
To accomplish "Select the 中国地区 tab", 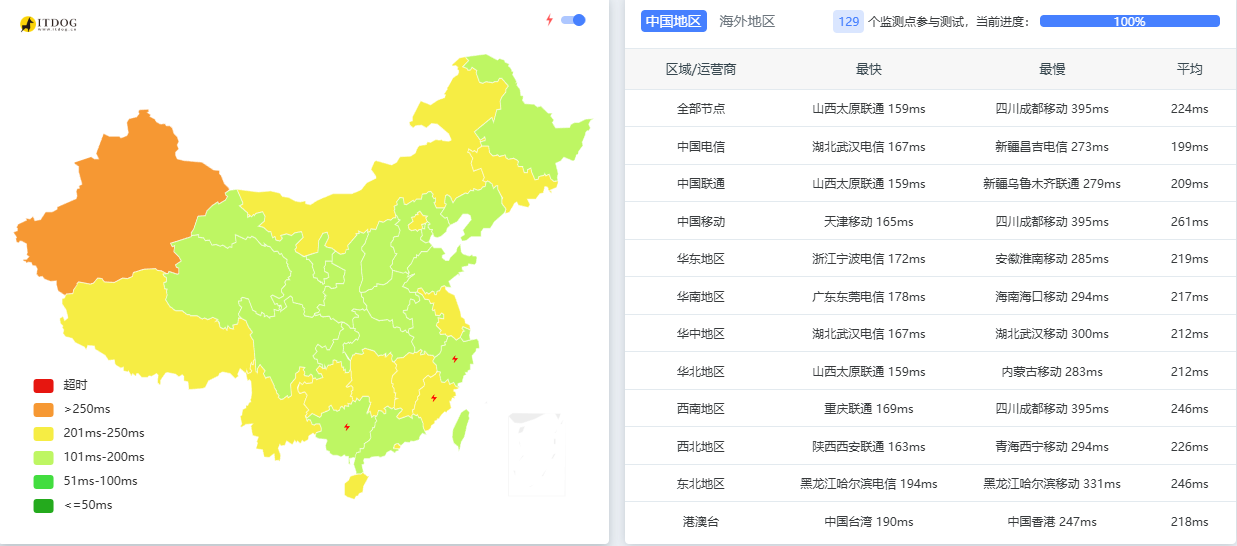I will (x=674, y=21).
